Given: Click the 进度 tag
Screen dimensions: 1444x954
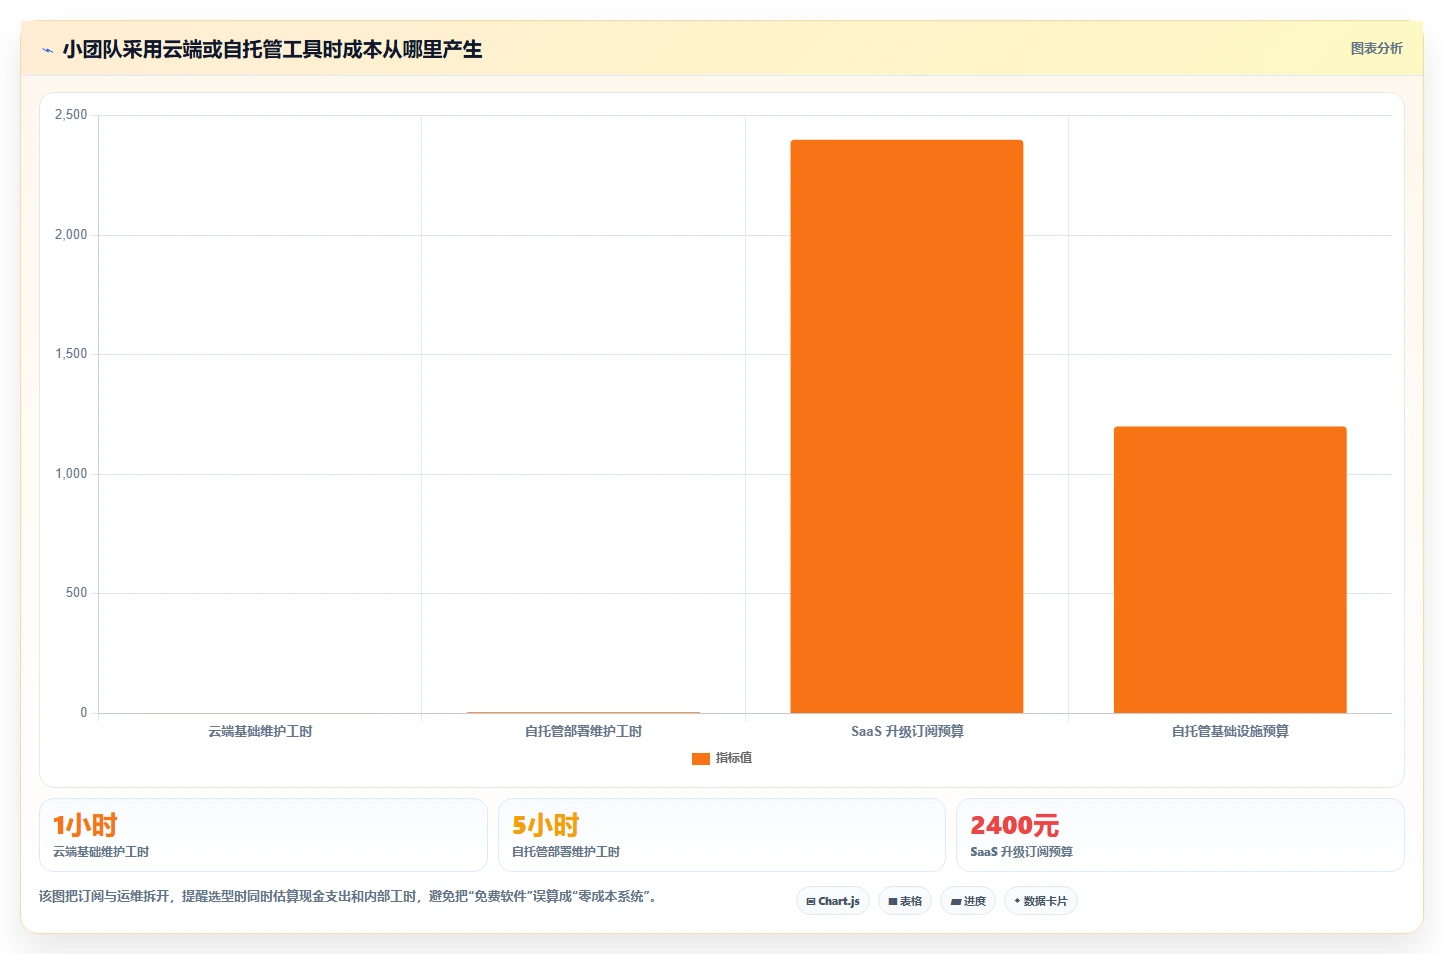Looking at the screenshot, I should pyautogui.click(x=968, y=901).
